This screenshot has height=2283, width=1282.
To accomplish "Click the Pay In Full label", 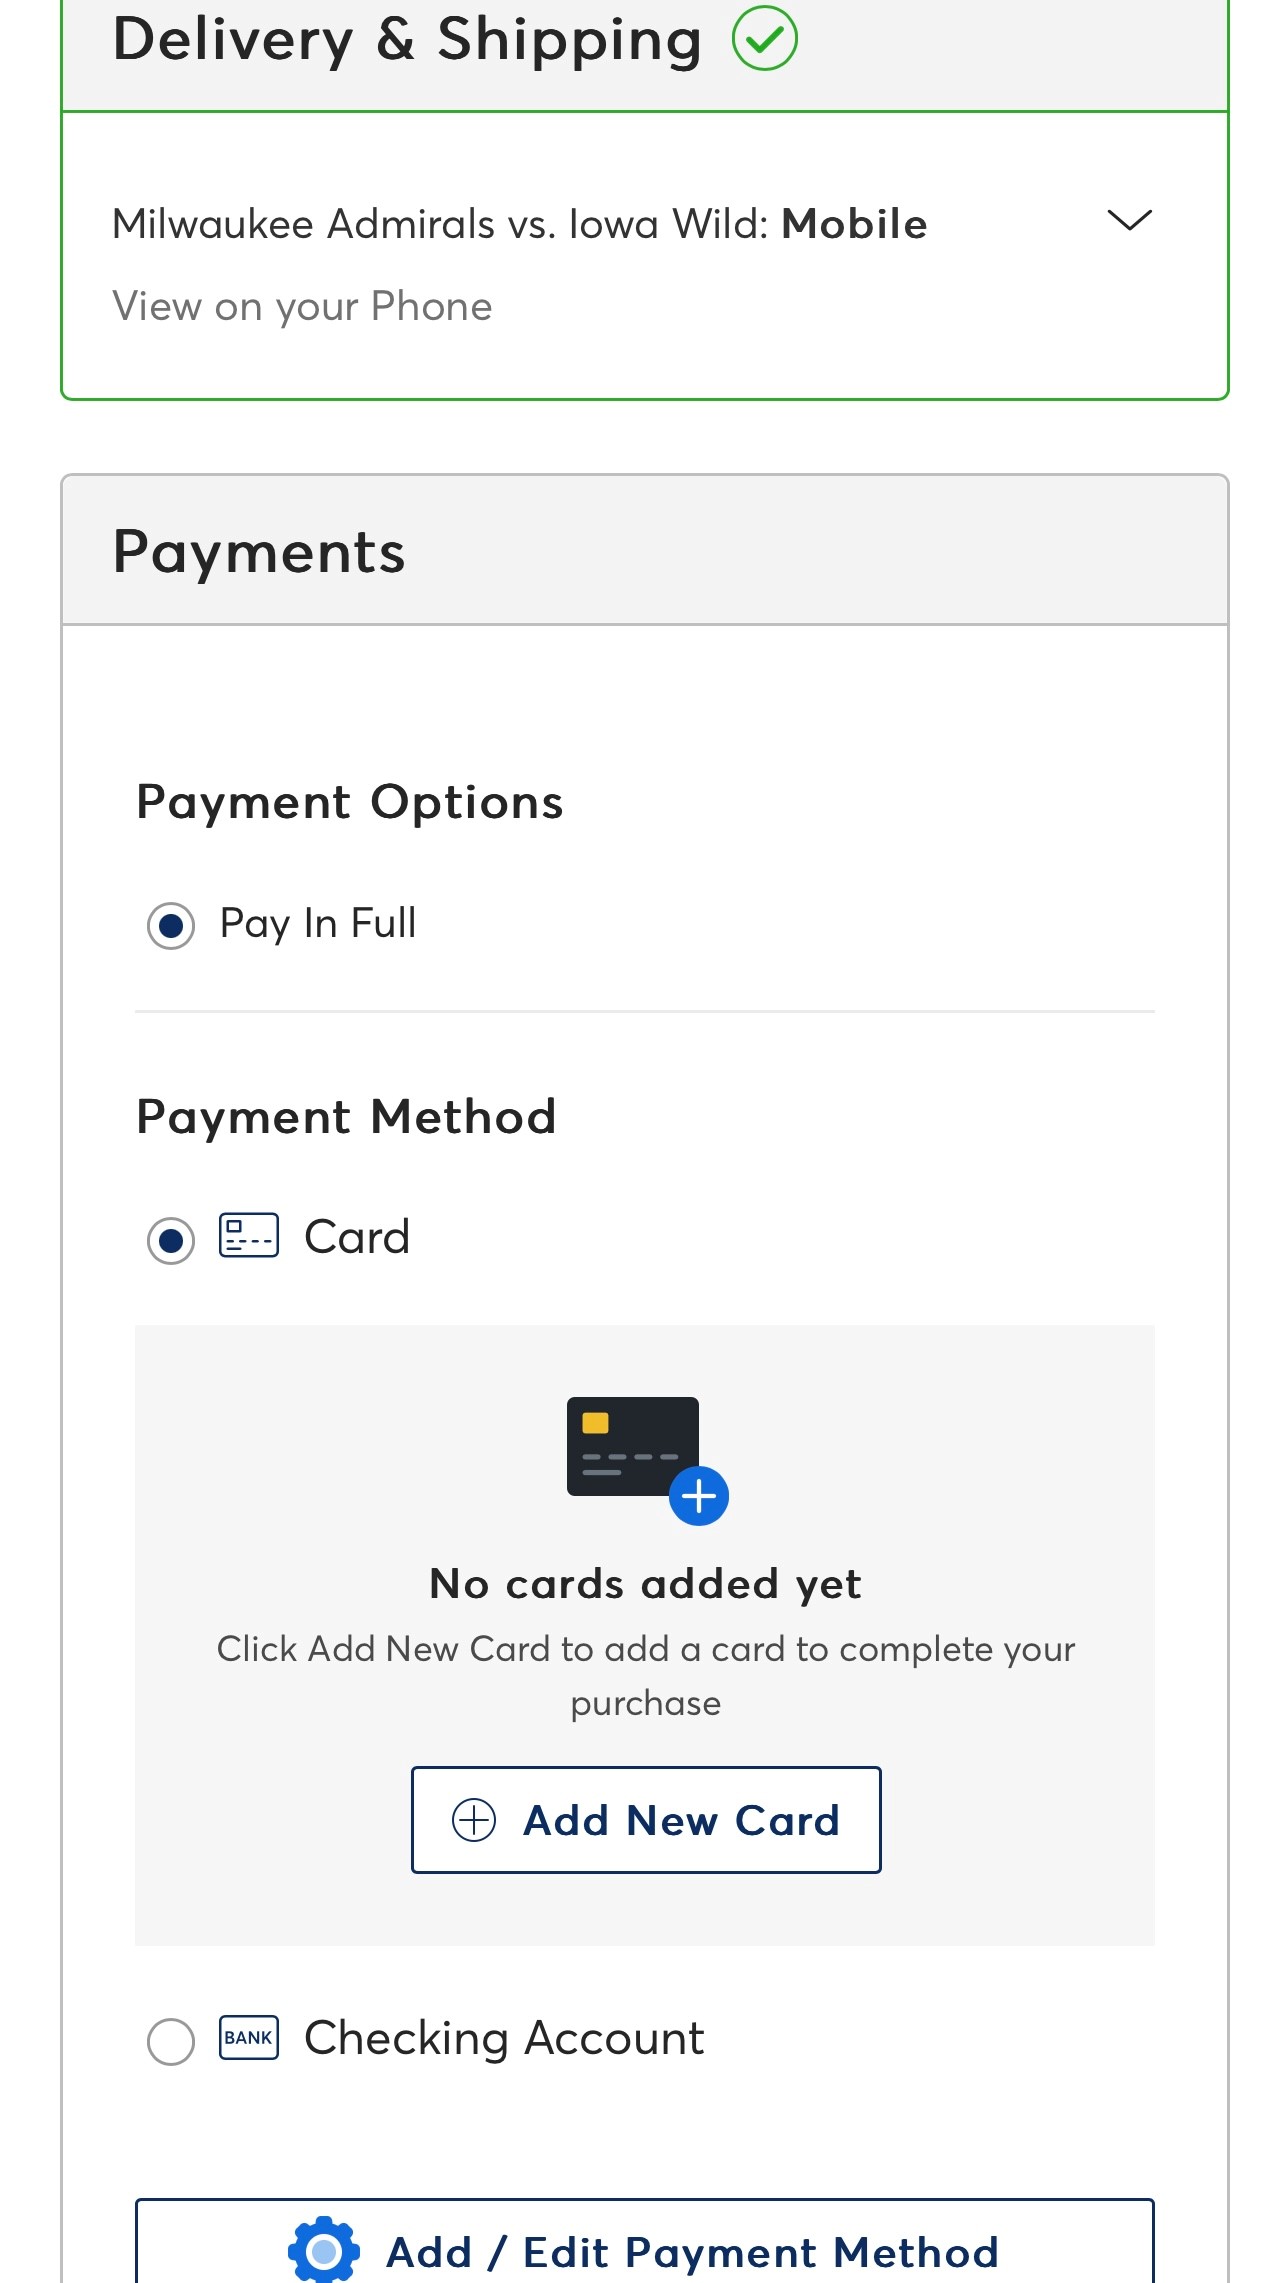I will [317, 923].
